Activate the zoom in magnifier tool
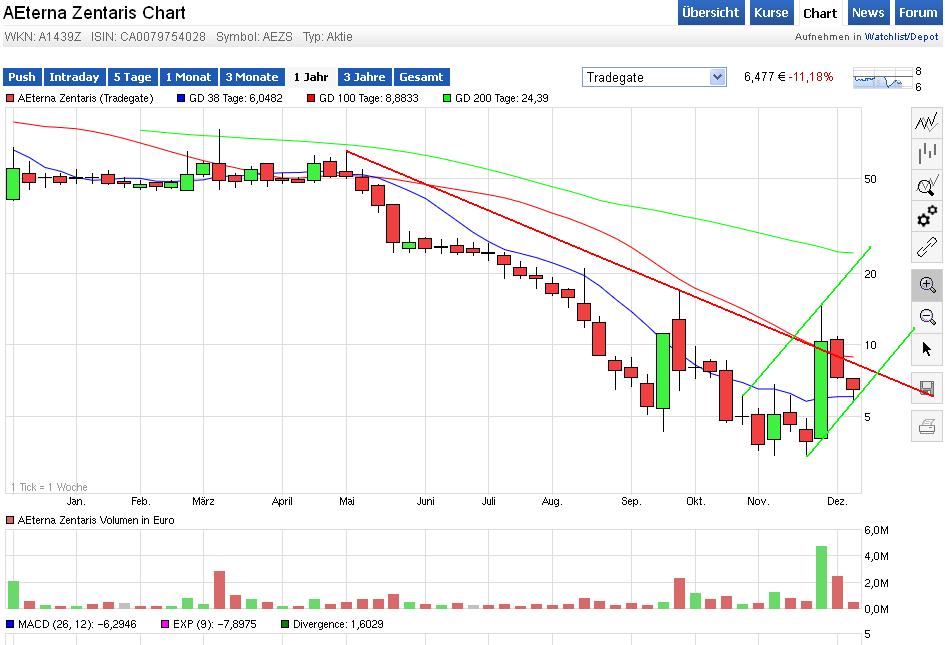The image size is (945, 645). (x=927, y=285)
